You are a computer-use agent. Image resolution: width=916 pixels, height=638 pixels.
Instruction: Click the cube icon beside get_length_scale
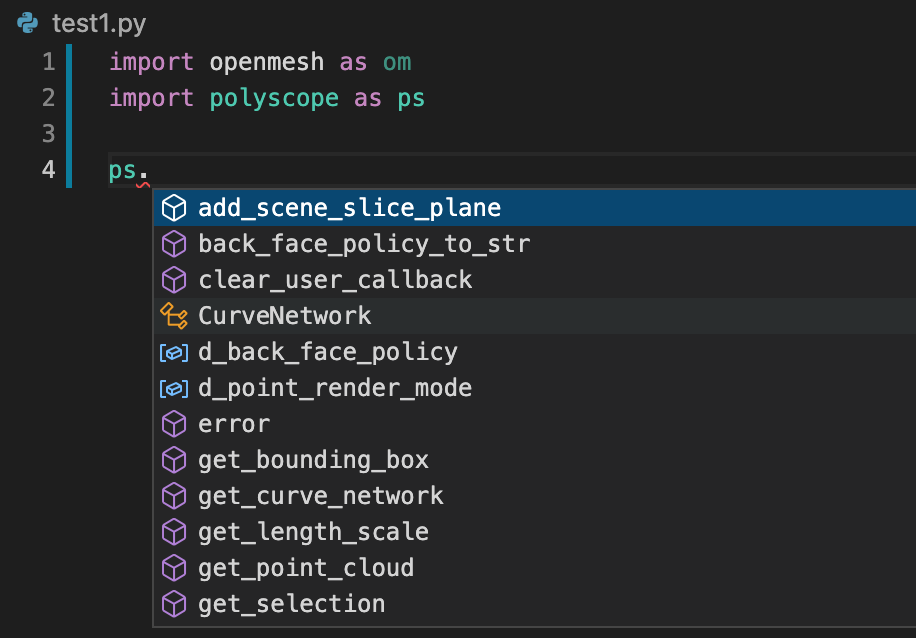[x=174, y=532]
